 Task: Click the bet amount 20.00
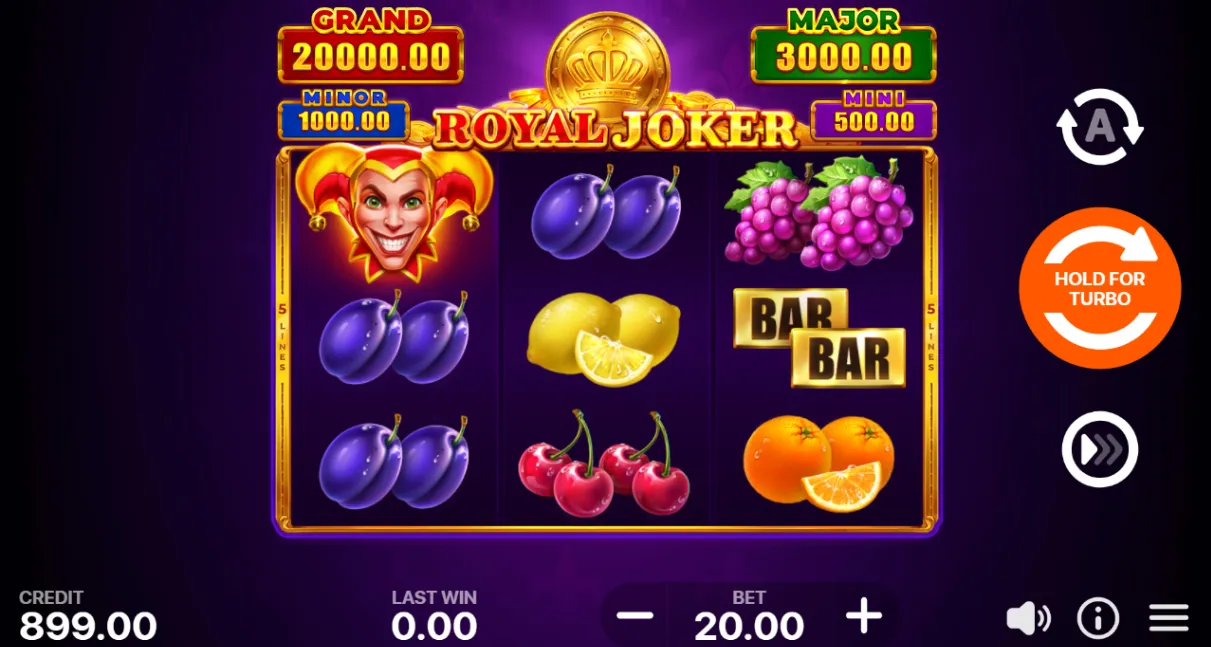click(x=749, y=626)
